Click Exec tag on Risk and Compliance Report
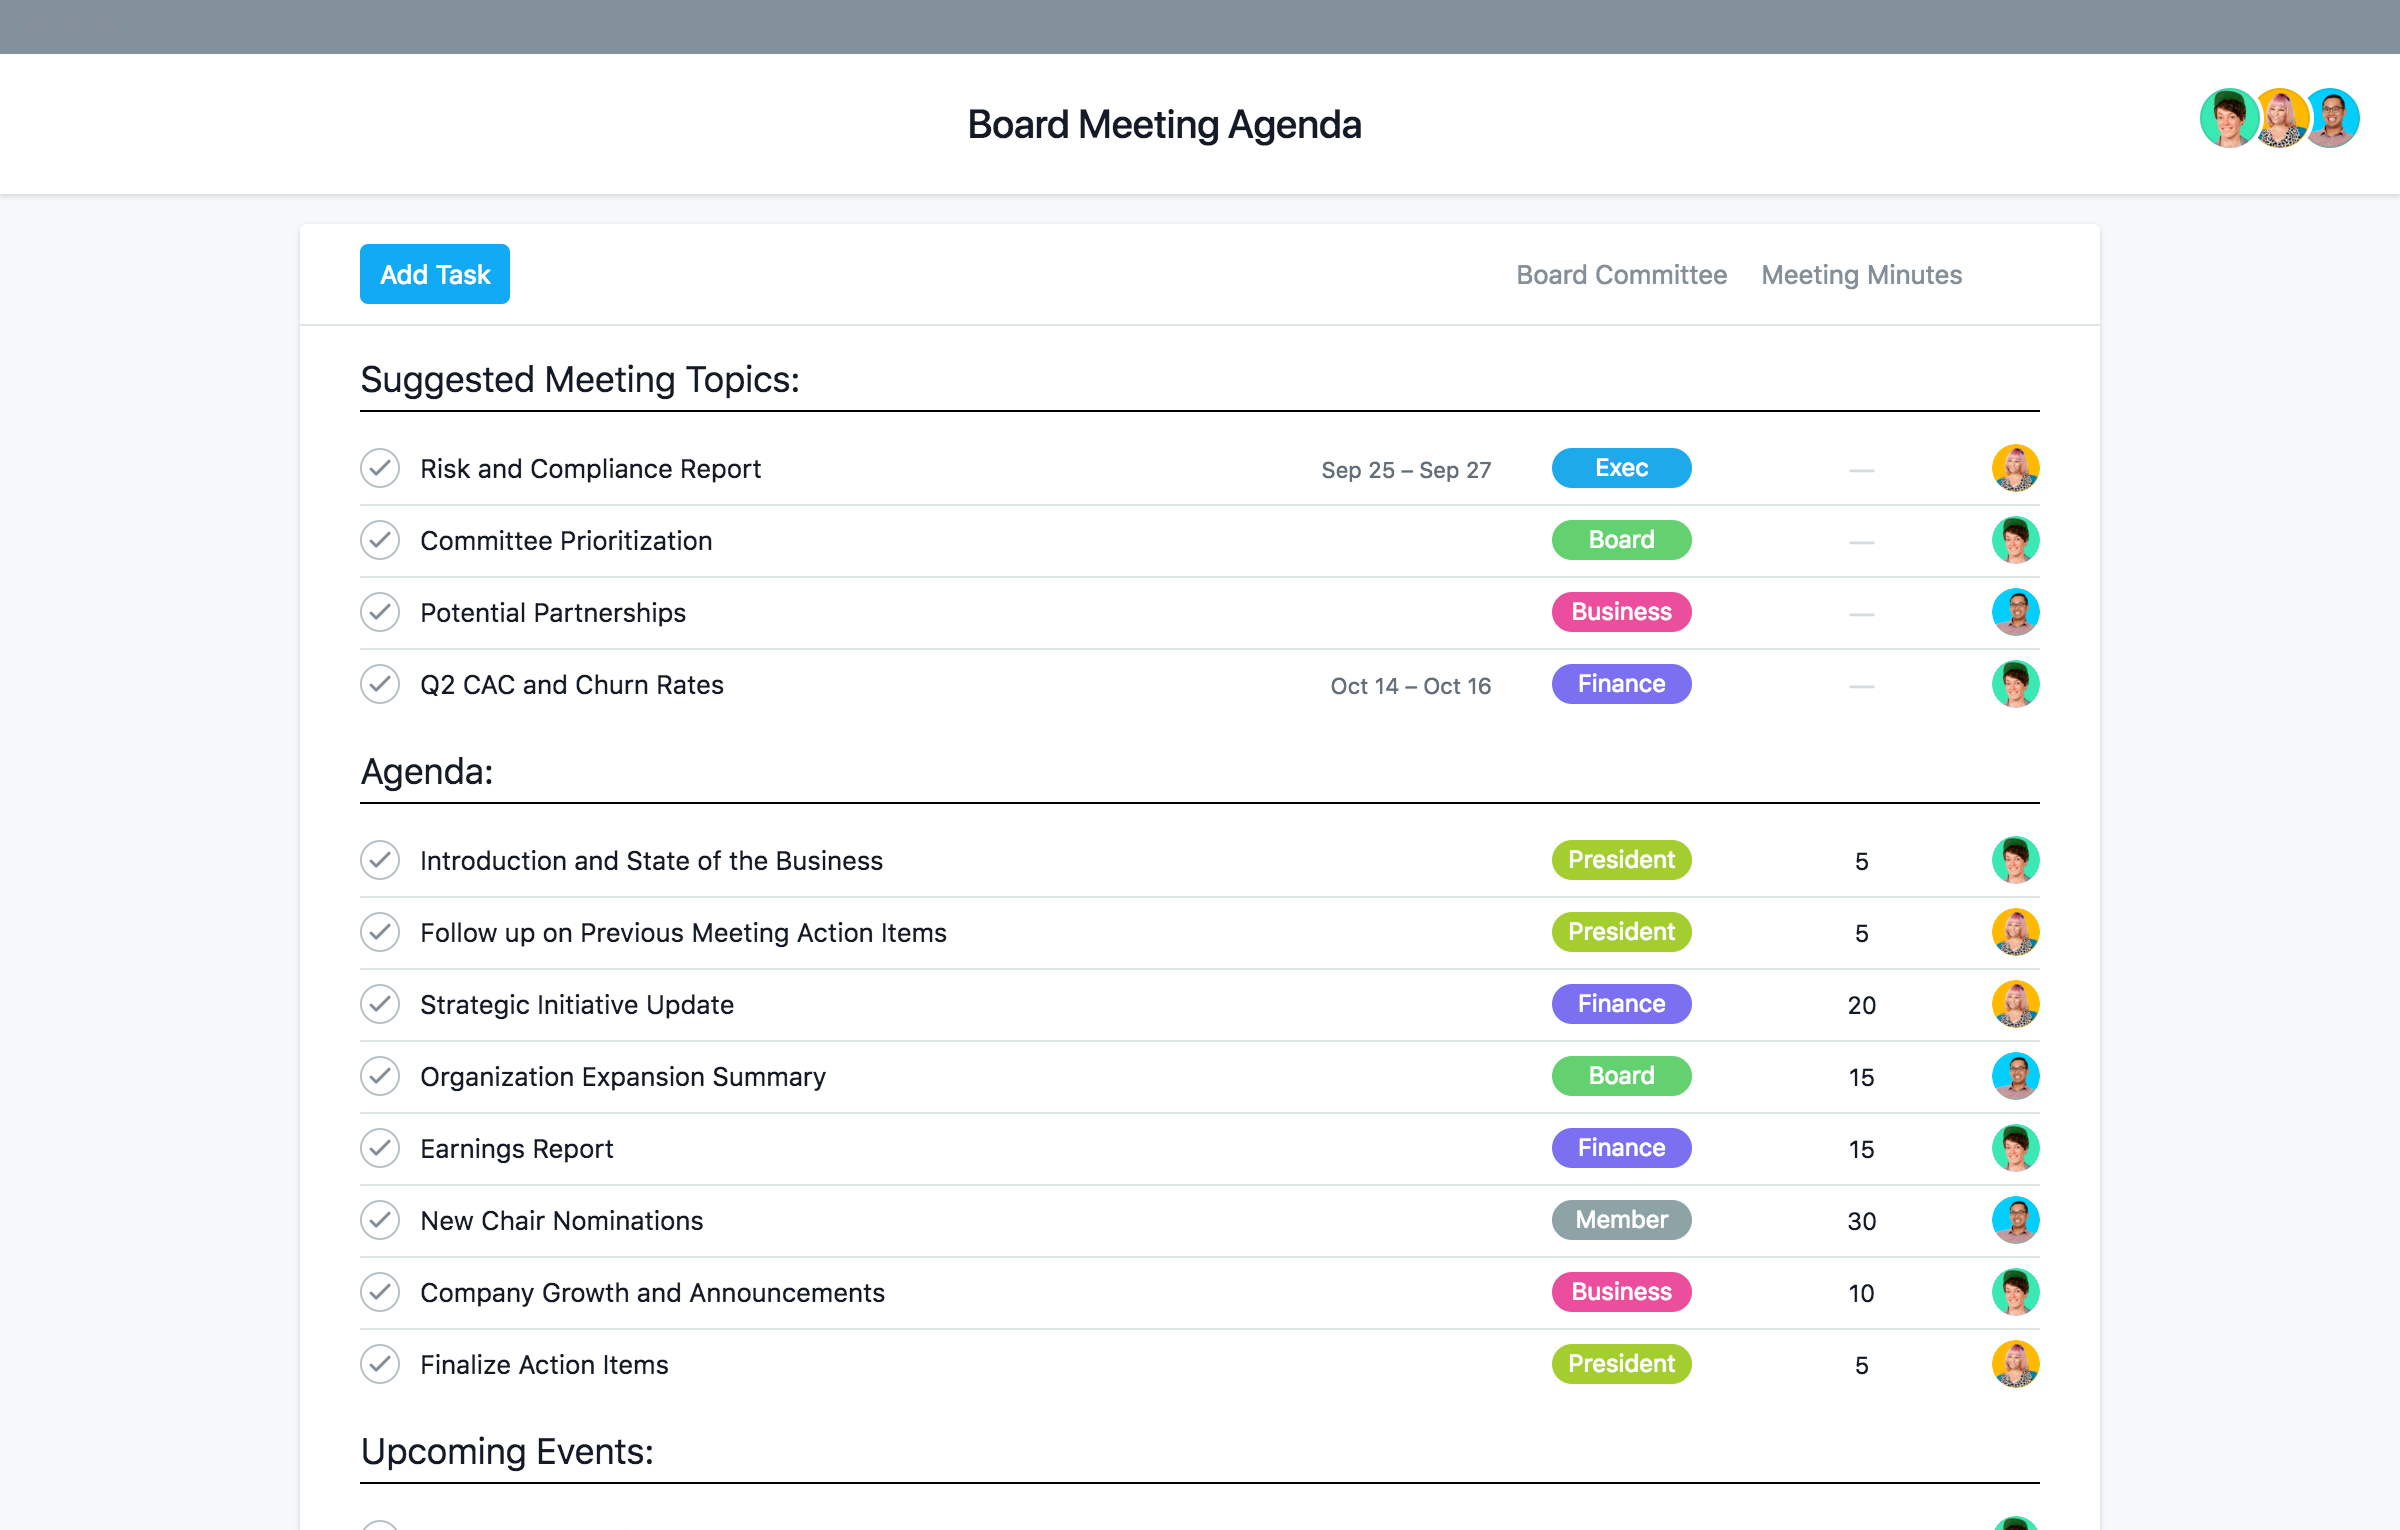The height and width of the screenshot is (1530, 2400). click(1622, 467)
